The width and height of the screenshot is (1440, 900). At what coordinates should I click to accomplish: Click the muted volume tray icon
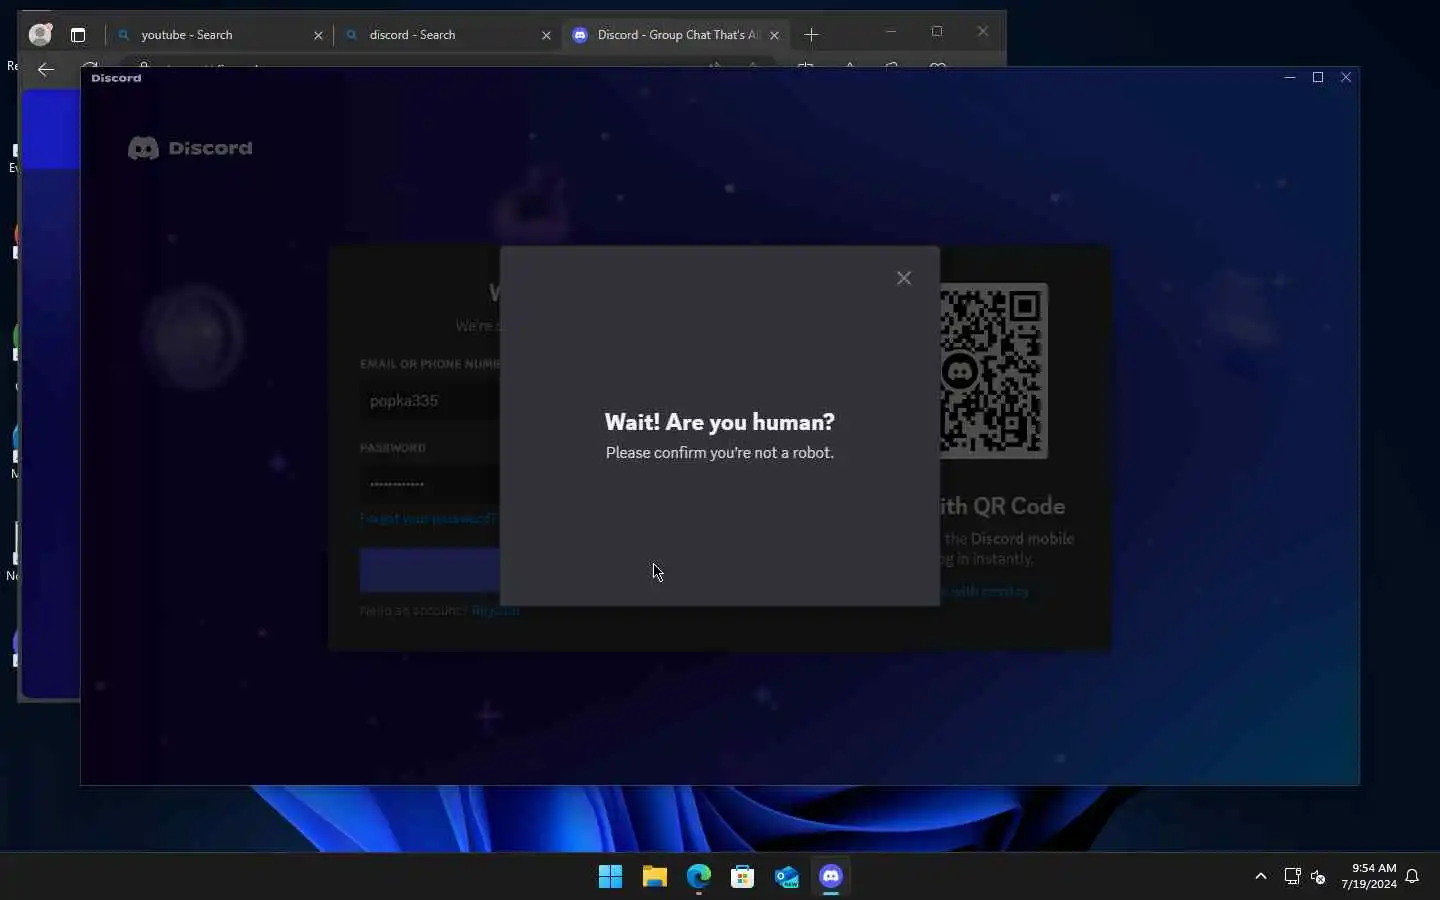coord(1318,877)
